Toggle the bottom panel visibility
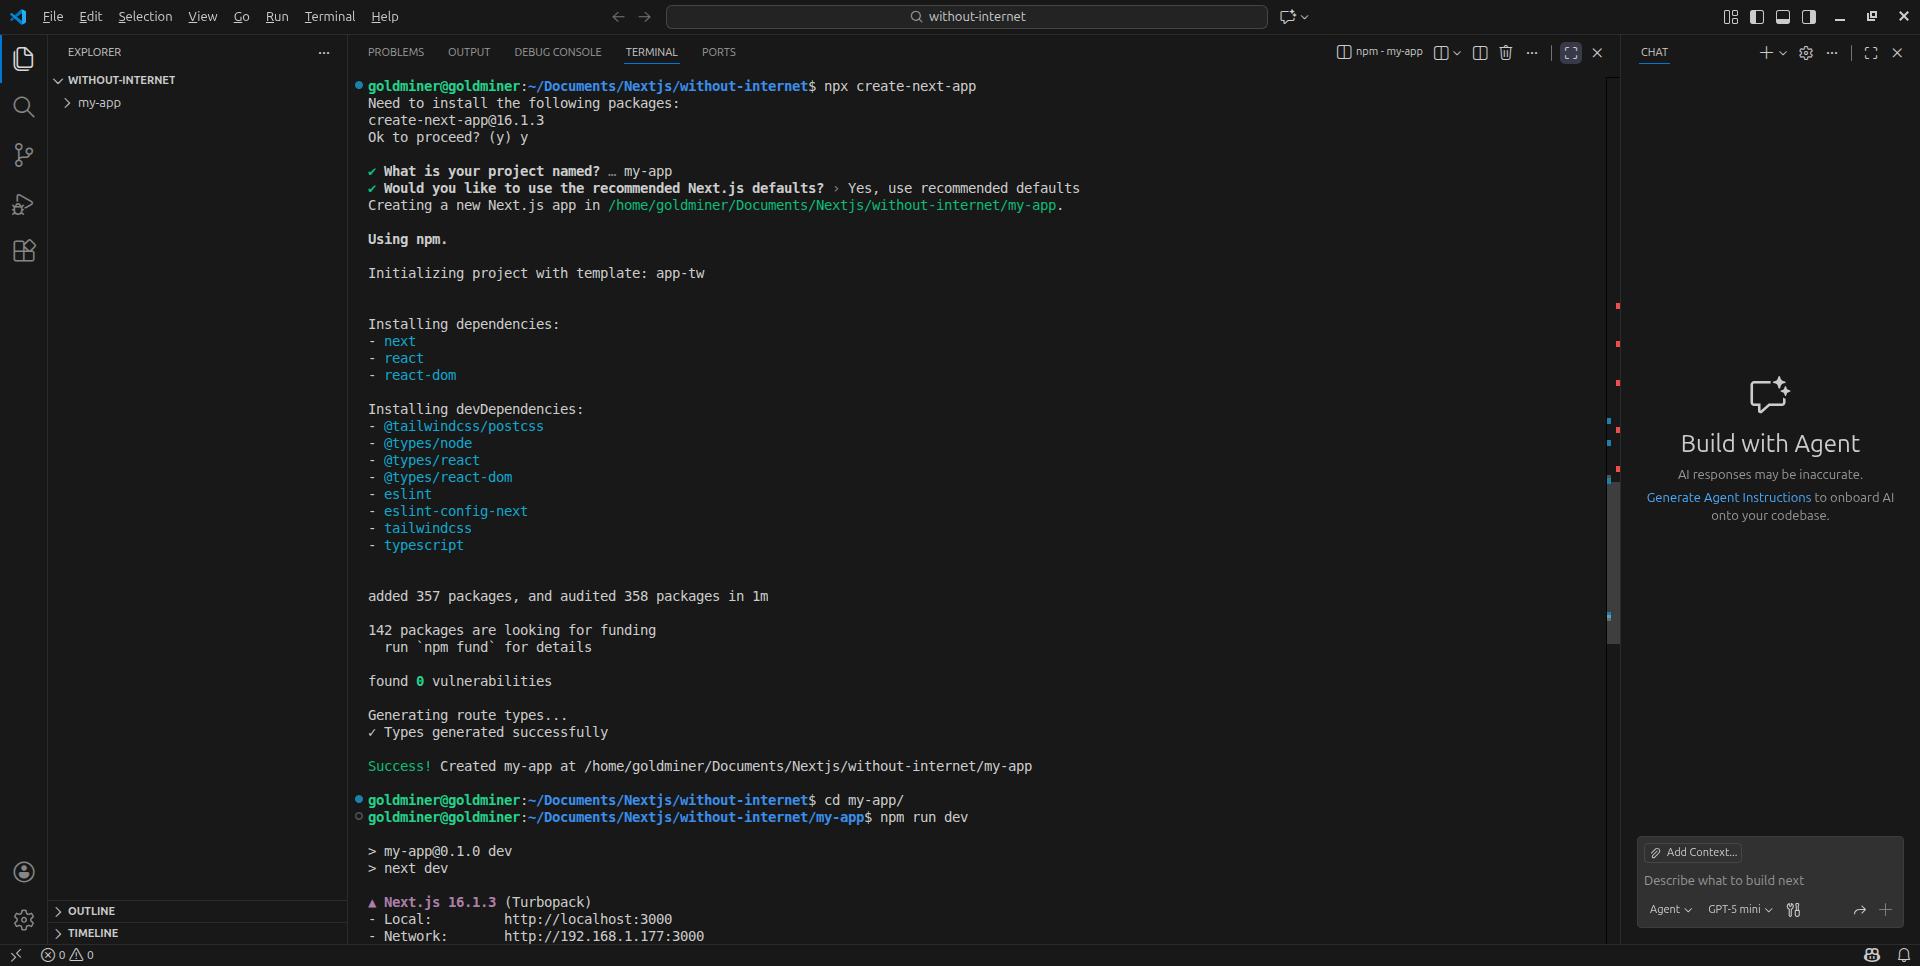Viewport: 1920px width, 966px height. [x=1783, y=17]
